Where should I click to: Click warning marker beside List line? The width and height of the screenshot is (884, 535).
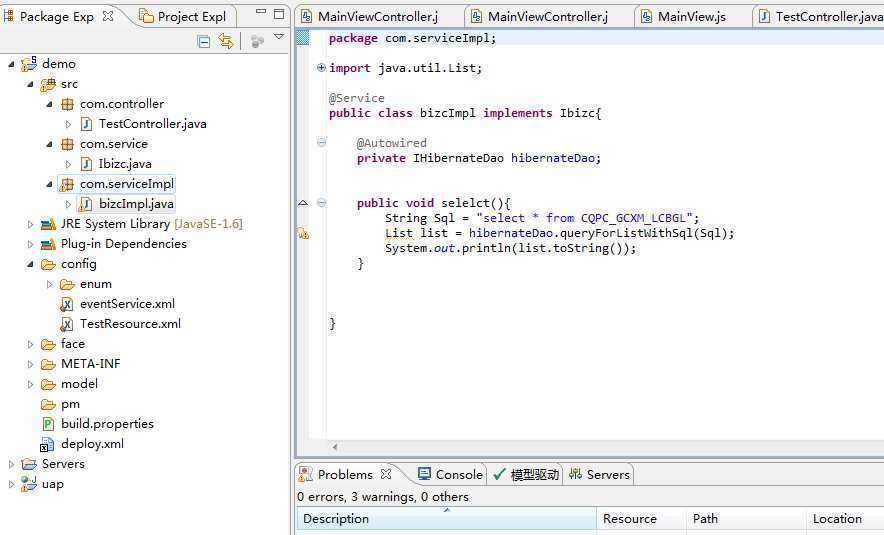tap(303, 233)
